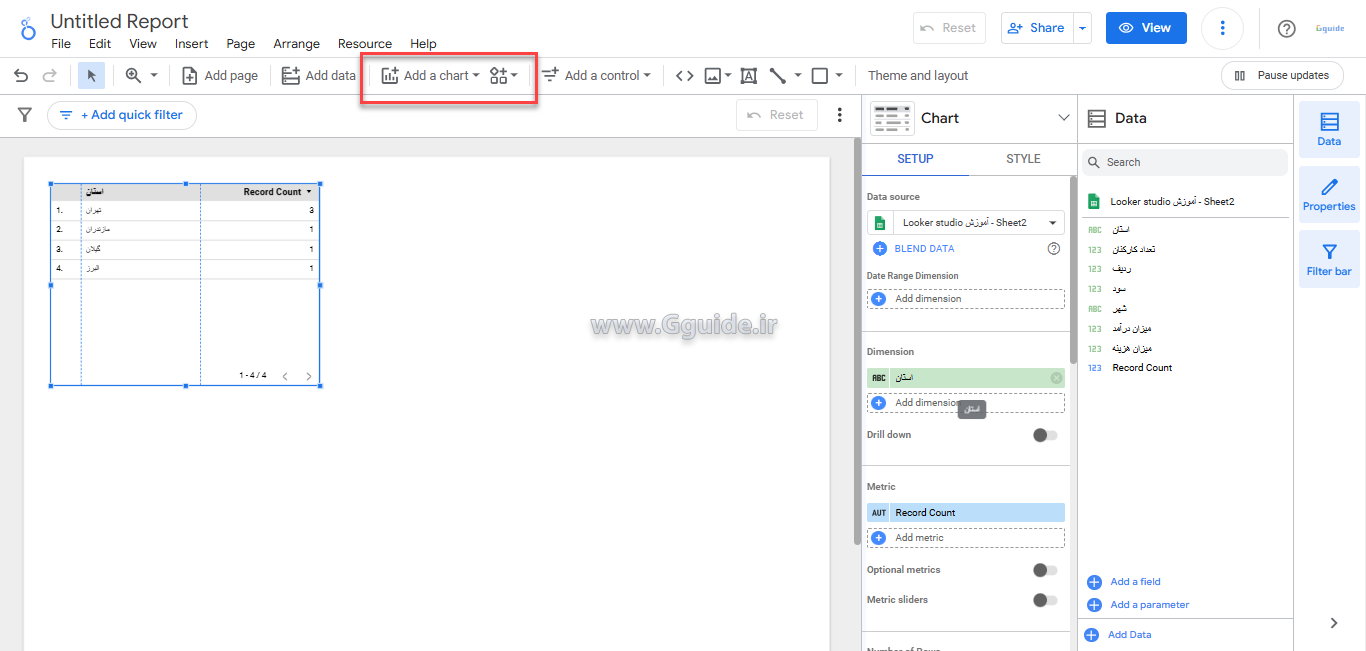This screenshot has width=1366, height=651.
Task: Click the Search field in the Data panel
Action: [x=1184, y=161]
